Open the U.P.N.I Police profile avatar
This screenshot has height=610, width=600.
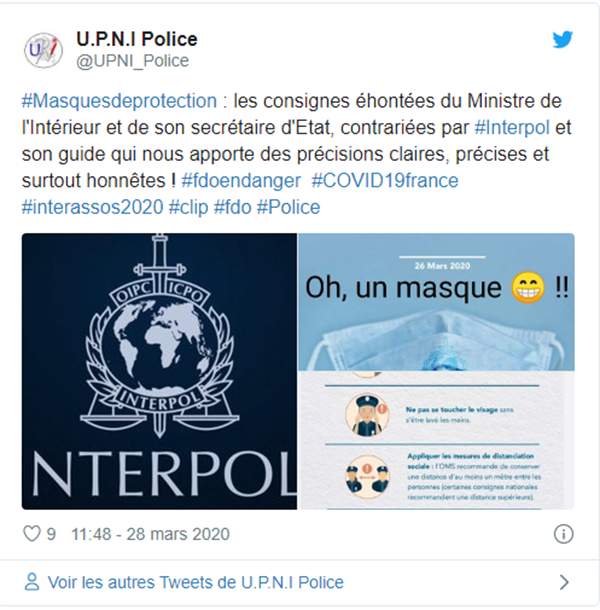(44, 50)
